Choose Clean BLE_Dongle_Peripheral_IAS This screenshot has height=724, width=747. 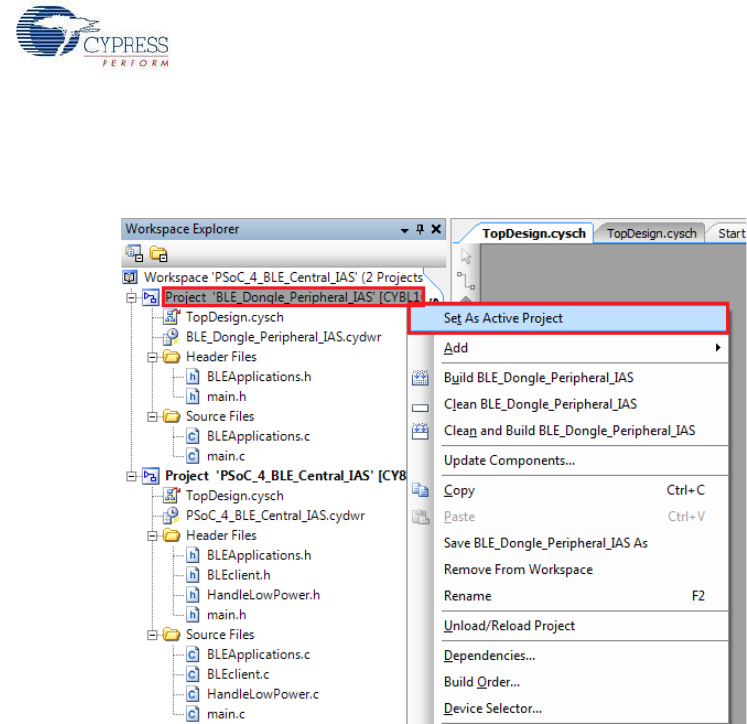(582, 404)
